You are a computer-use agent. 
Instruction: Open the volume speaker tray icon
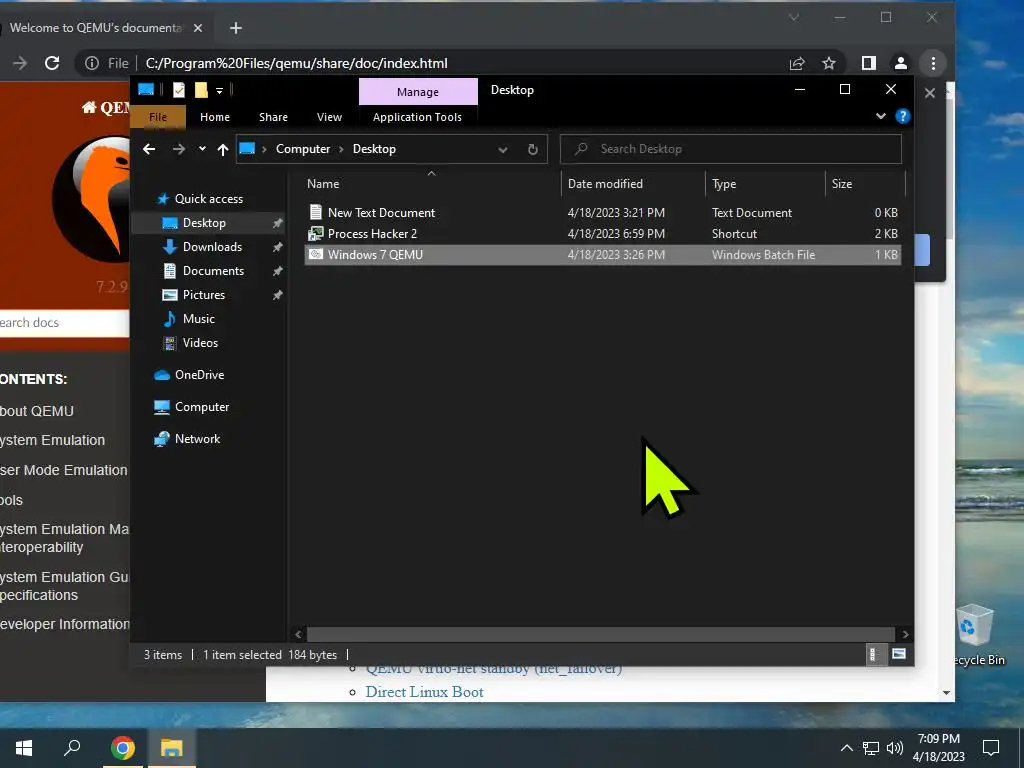coord(895,748)
